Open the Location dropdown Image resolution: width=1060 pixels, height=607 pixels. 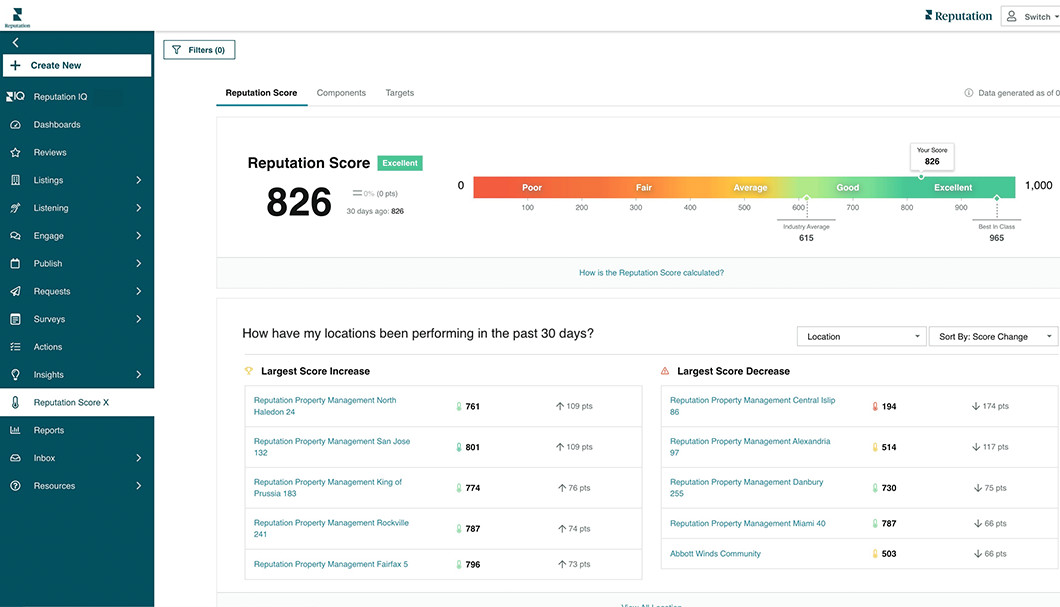click(862, 337)
